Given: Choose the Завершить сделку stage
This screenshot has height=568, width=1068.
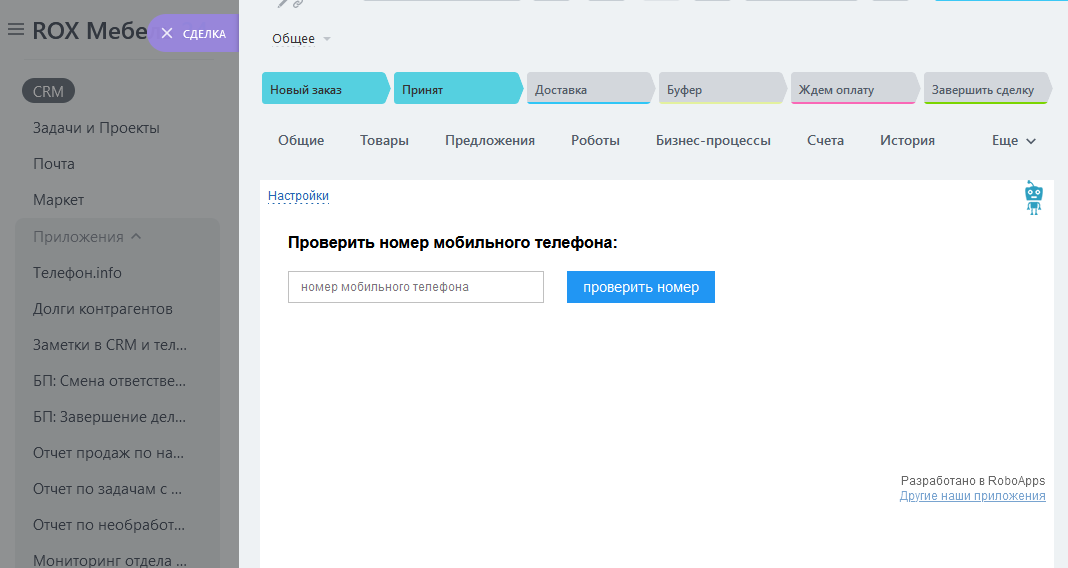Looking at the screenshot, I should tap(983, 89).
